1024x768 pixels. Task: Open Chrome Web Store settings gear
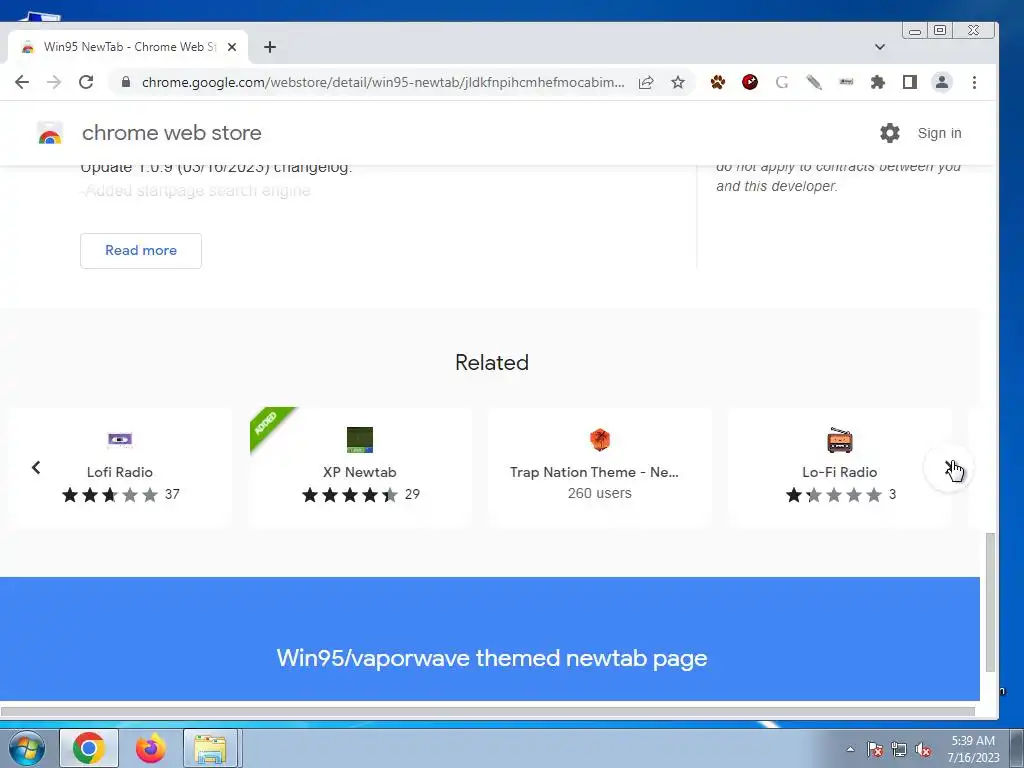coord(889,133)
